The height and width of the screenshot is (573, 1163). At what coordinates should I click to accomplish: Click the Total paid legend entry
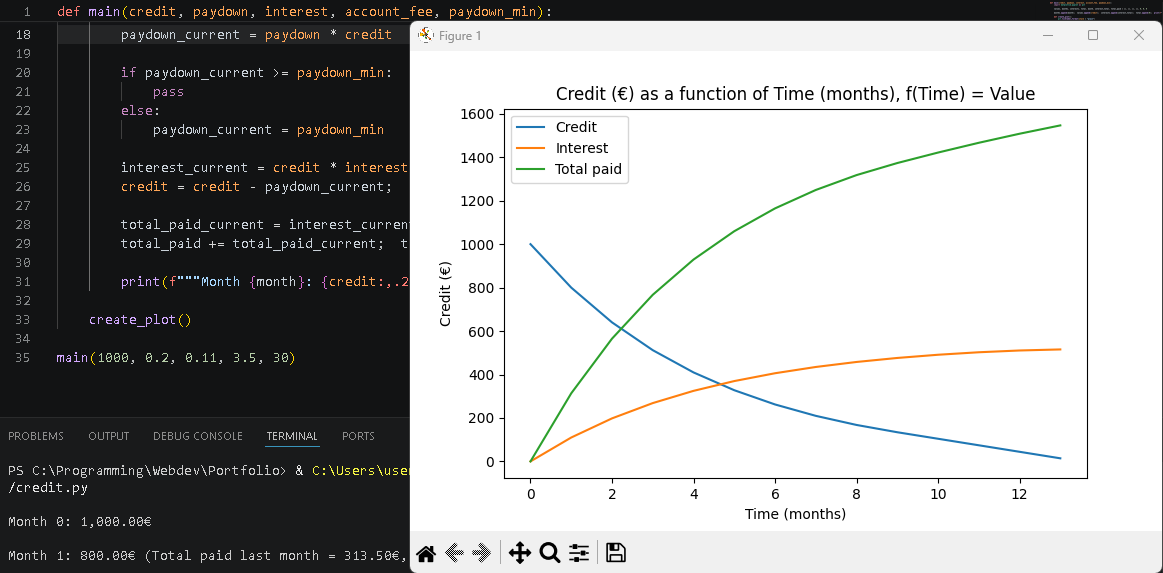(x=569, y=170)
